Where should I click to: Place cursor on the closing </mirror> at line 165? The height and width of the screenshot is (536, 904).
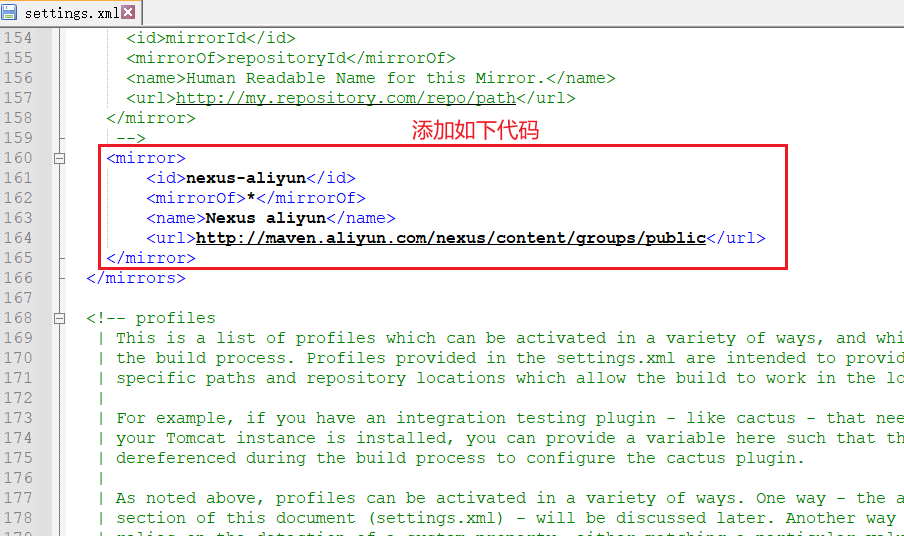[x=151, y=258]
